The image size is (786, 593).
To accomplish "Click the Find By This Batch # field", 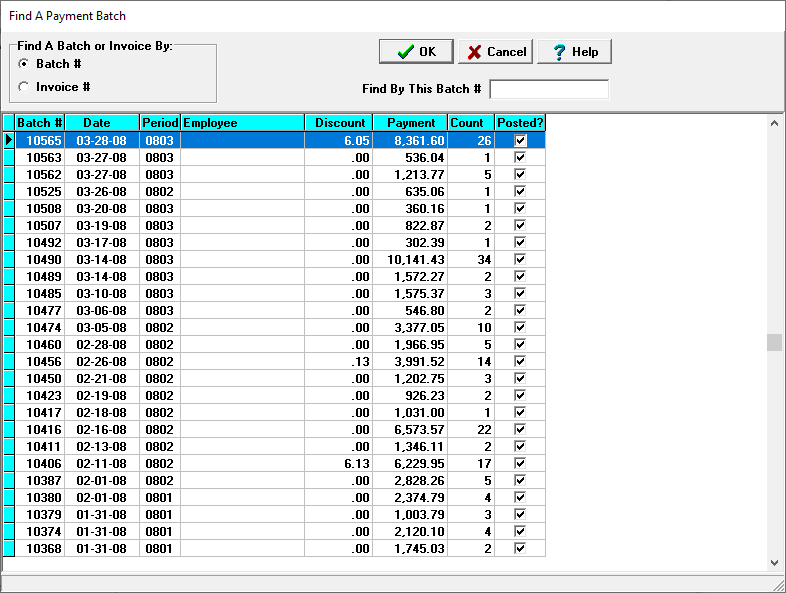I will 548,89.
